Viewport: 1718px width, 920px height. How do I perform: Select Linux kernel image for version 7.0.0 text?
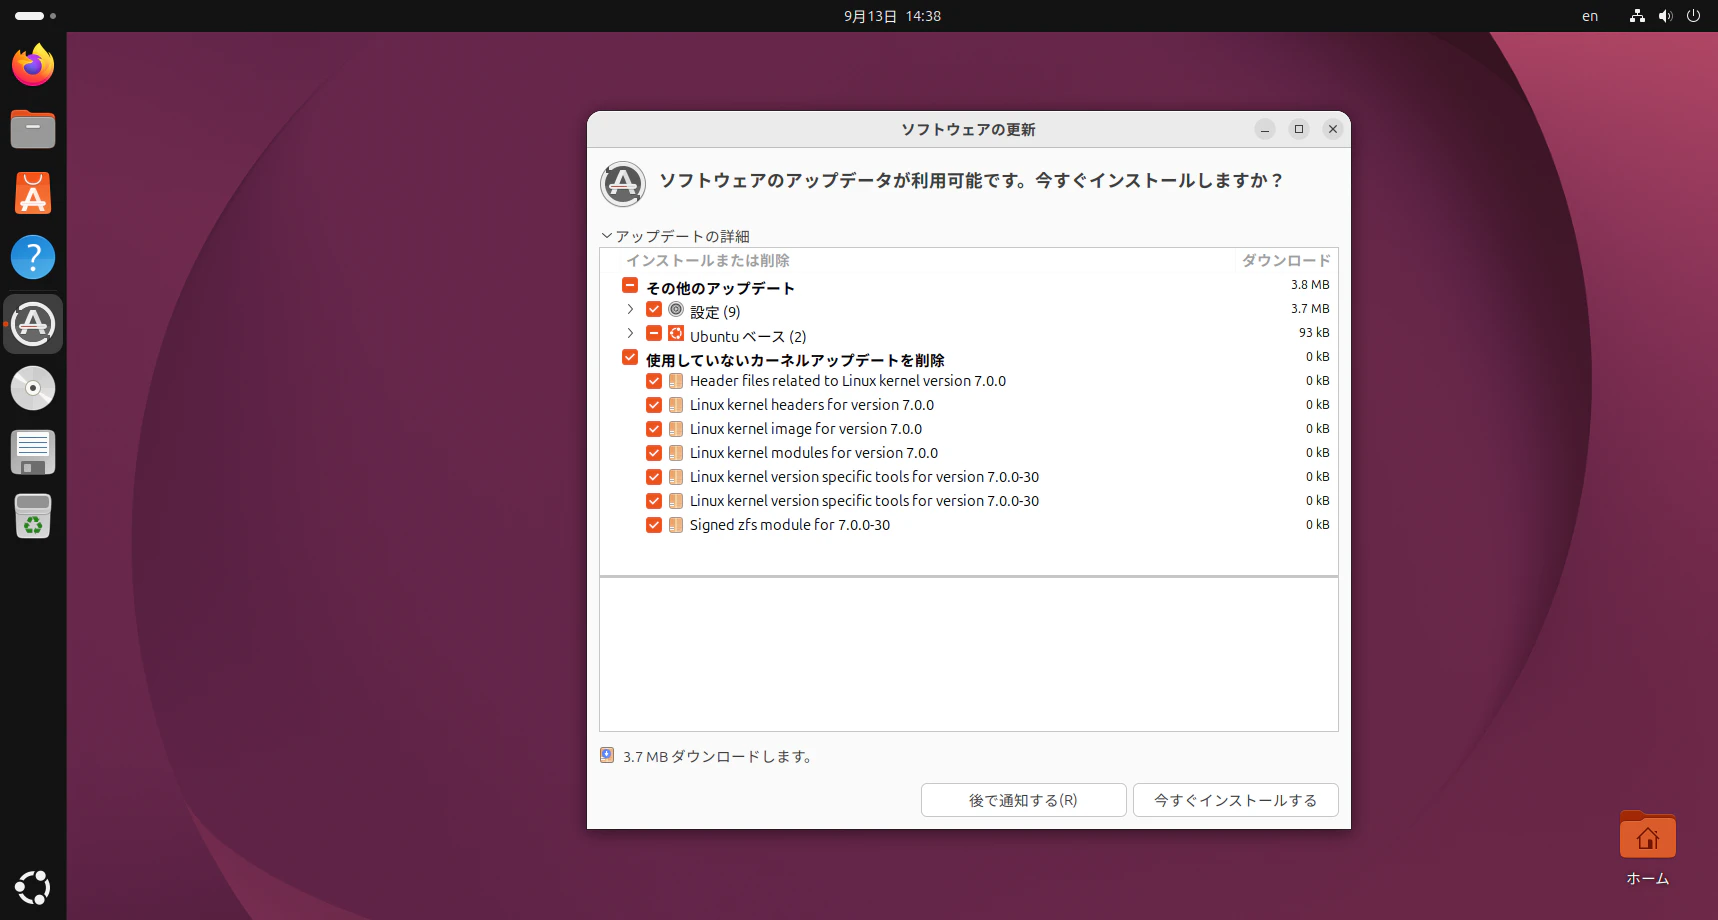(x=806, y=429)
